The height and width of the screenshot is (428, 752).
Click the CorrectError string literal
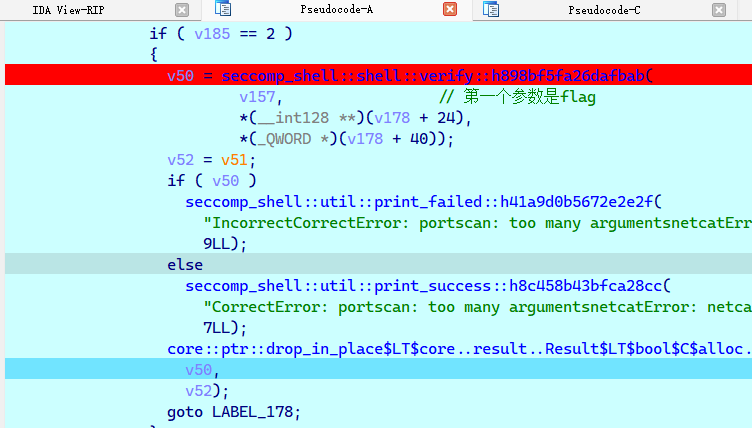point(477,307)
